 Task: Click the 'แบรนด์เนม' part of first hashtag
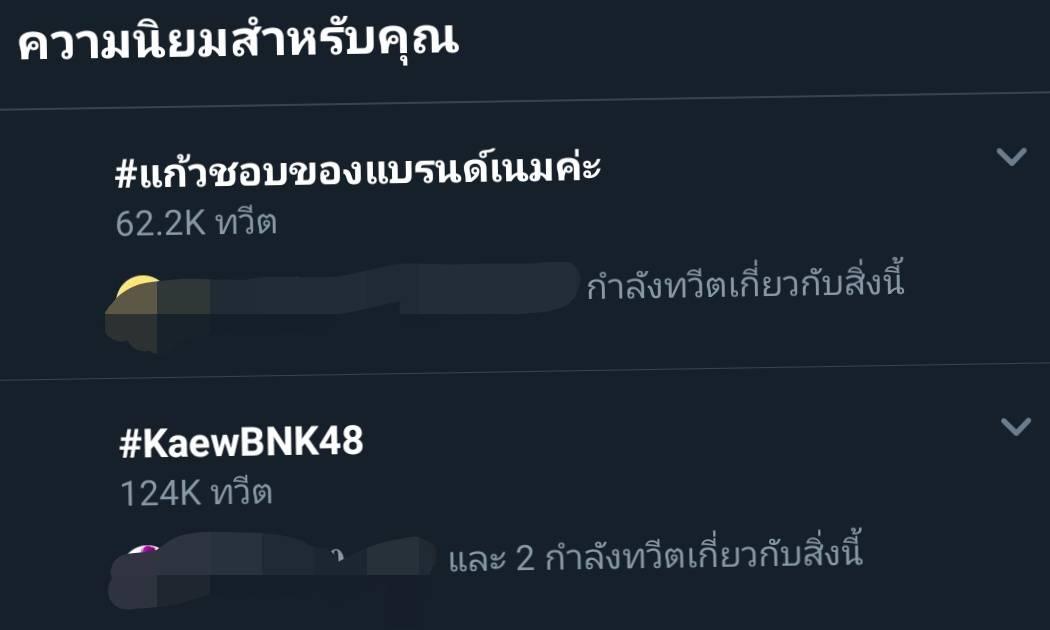[433, 169]
